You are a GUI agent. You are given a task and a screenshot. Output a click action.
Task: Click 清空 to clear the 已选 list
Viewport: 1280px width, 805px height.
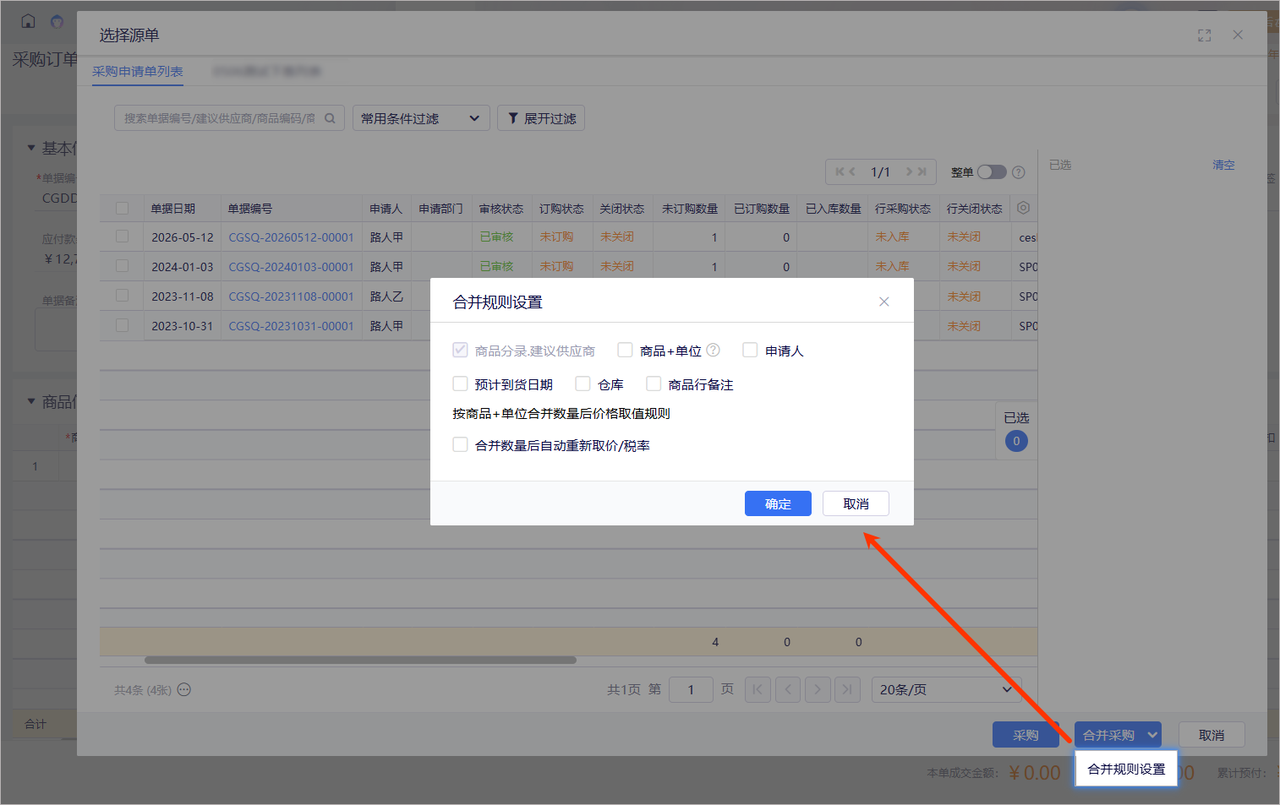(x=1224, y=164)
